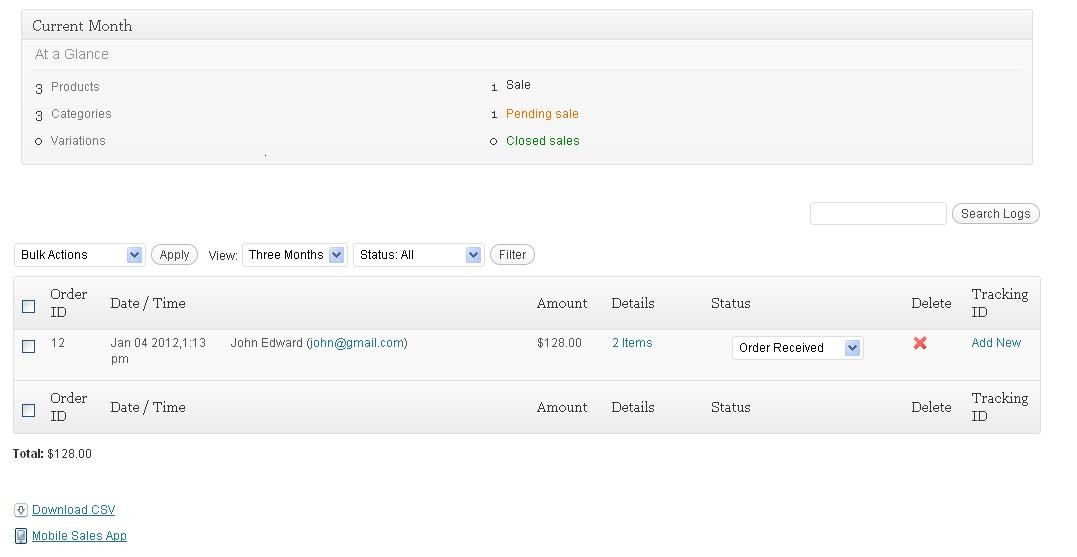This screenshot has width=1077, height=557.
Task: Open the Pending sale link
Action: 542,114
